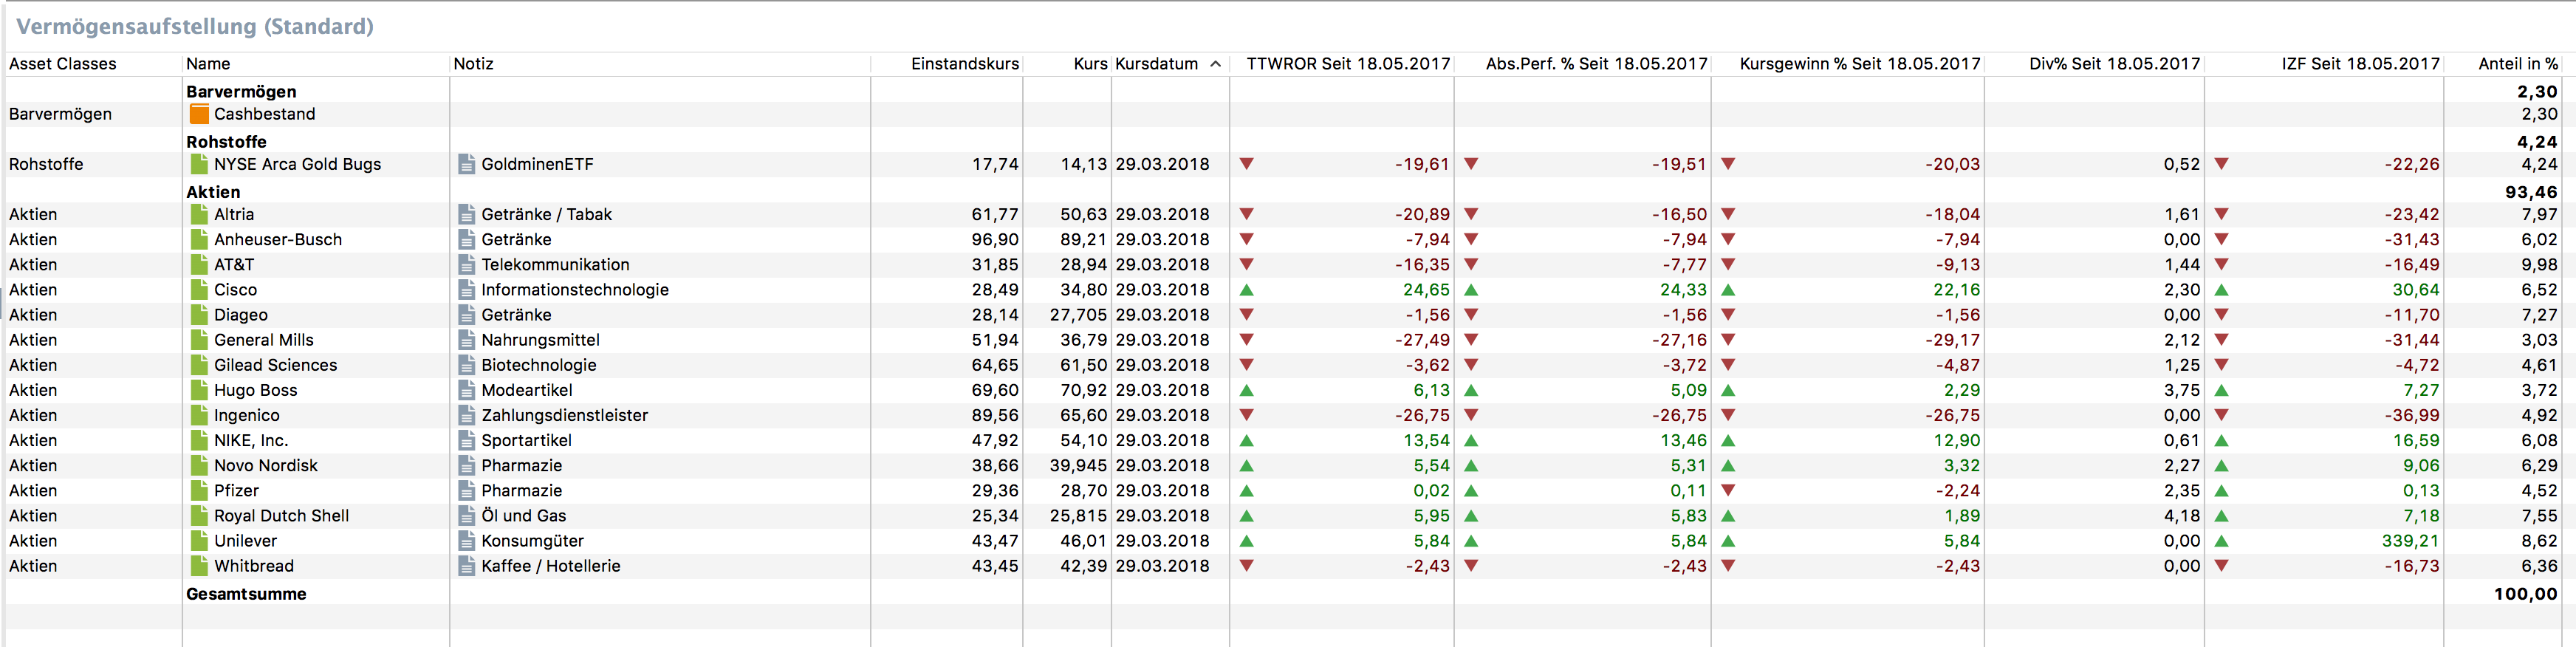The height and width of the screenshot is (647, 2576).
Task: Select the Gesamtsumme total row
Action: [246, 594]
